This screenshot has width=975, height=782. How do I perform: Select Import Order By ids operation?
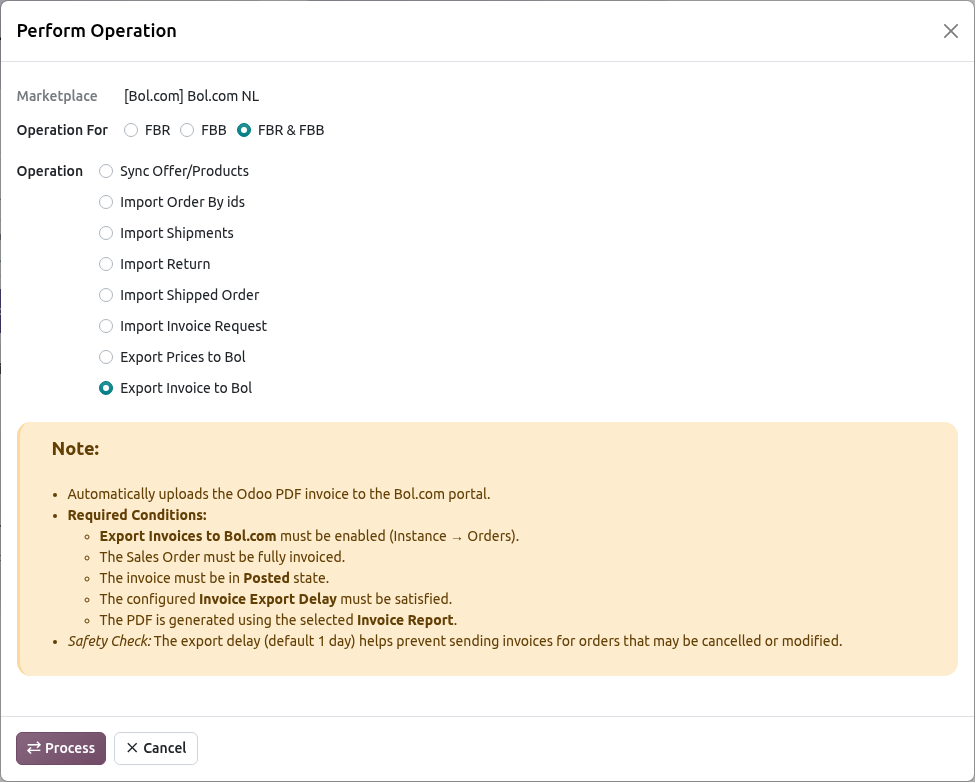tap(106, 202)
